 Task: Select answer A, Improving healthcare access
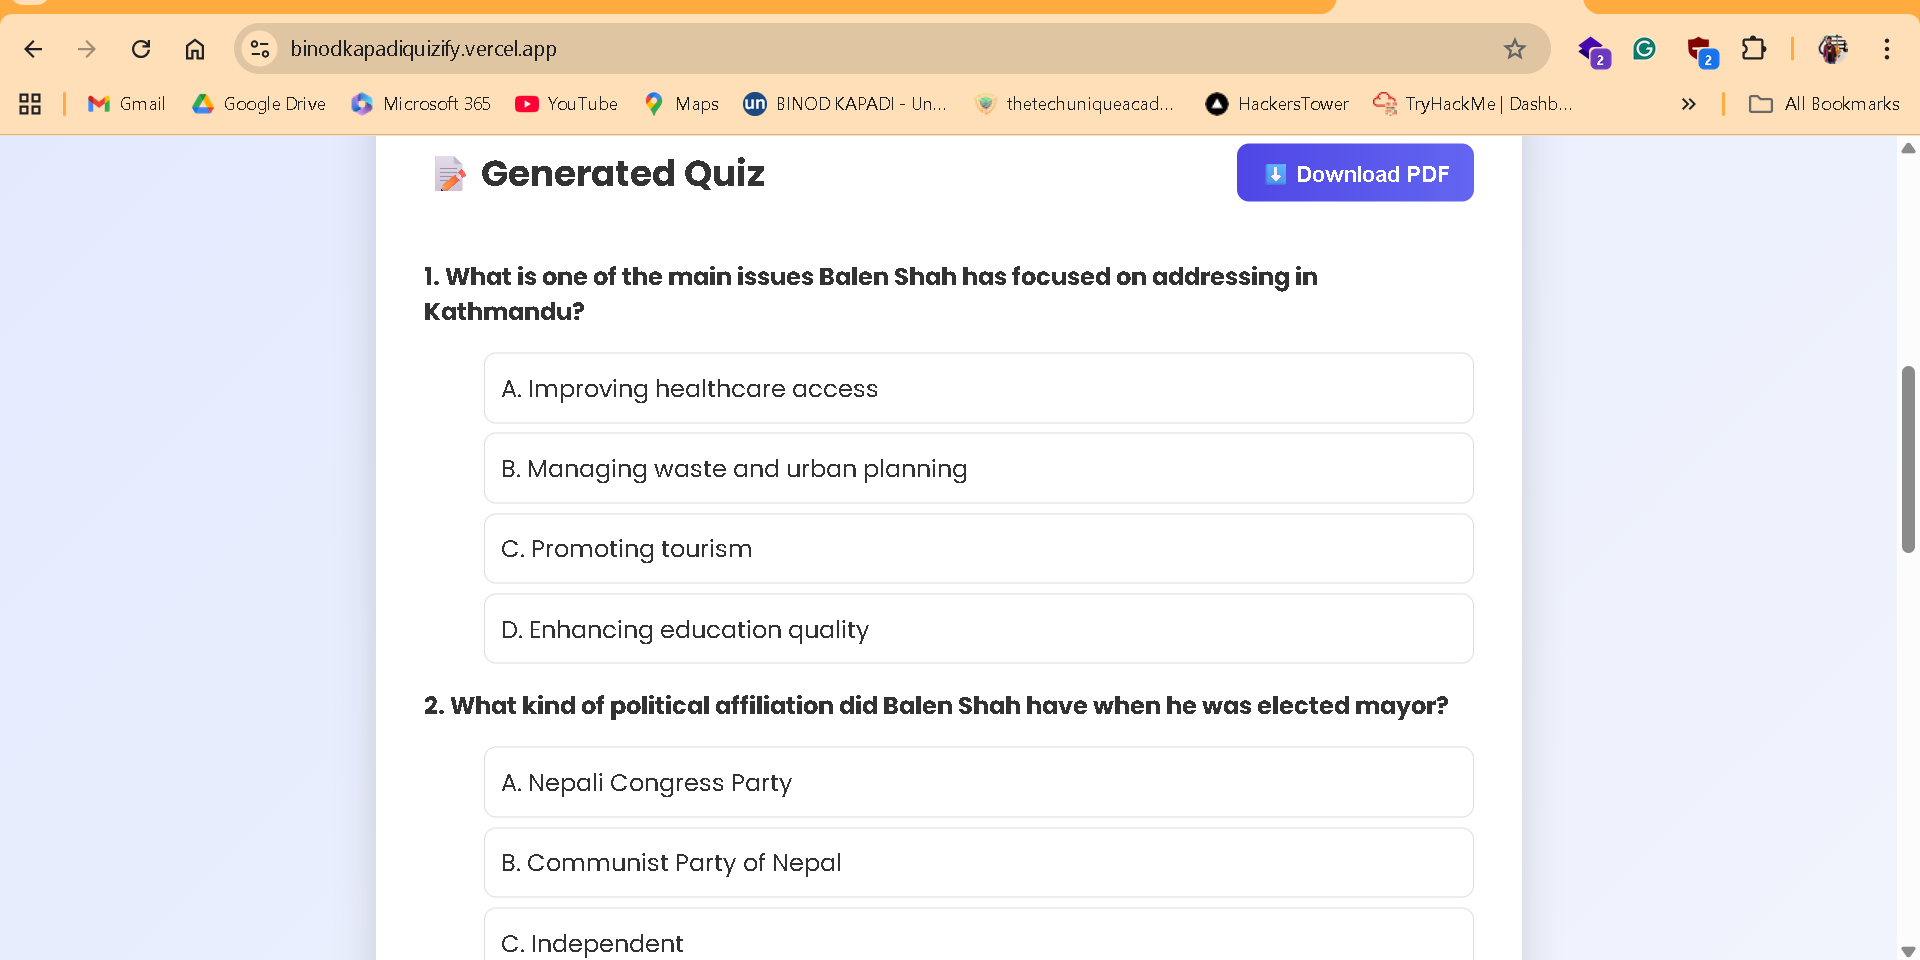978,388
